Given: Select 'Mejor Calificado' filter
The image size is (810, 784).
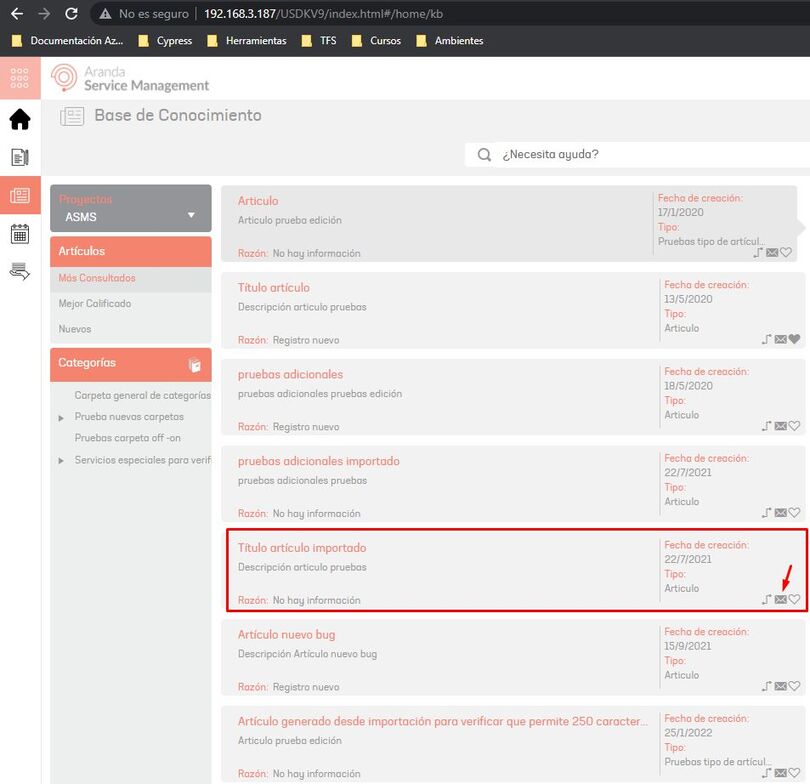Looking at the screenshot, I should [x=95, y=304].
